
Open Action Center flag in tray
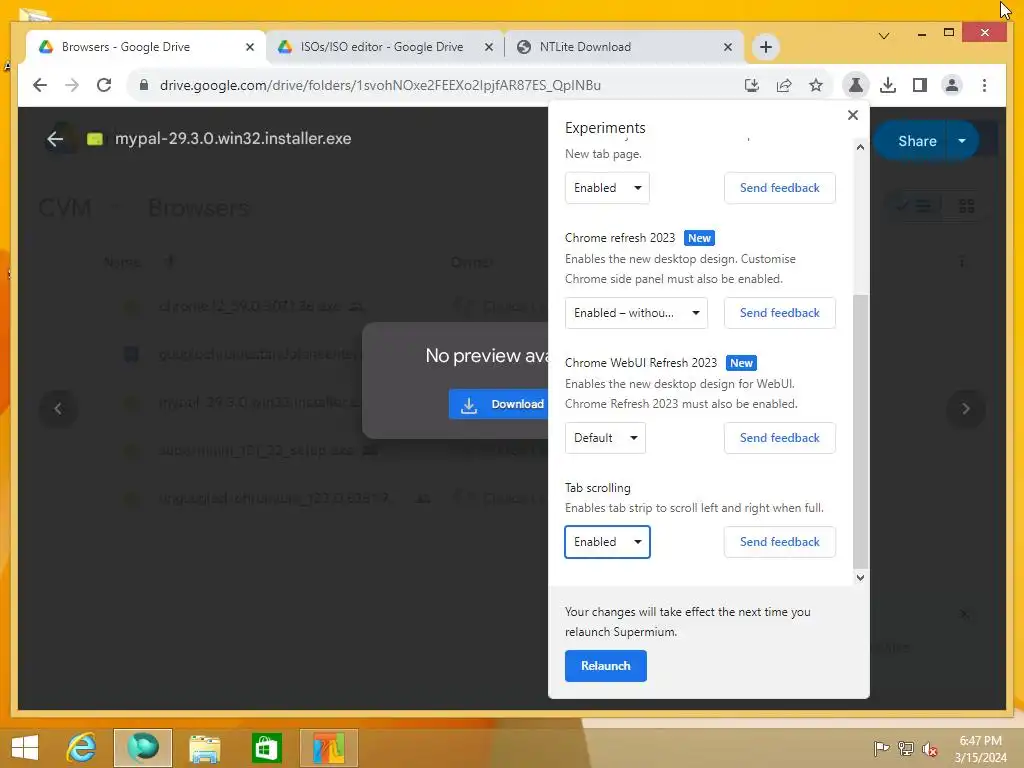(x=881, y=748)
